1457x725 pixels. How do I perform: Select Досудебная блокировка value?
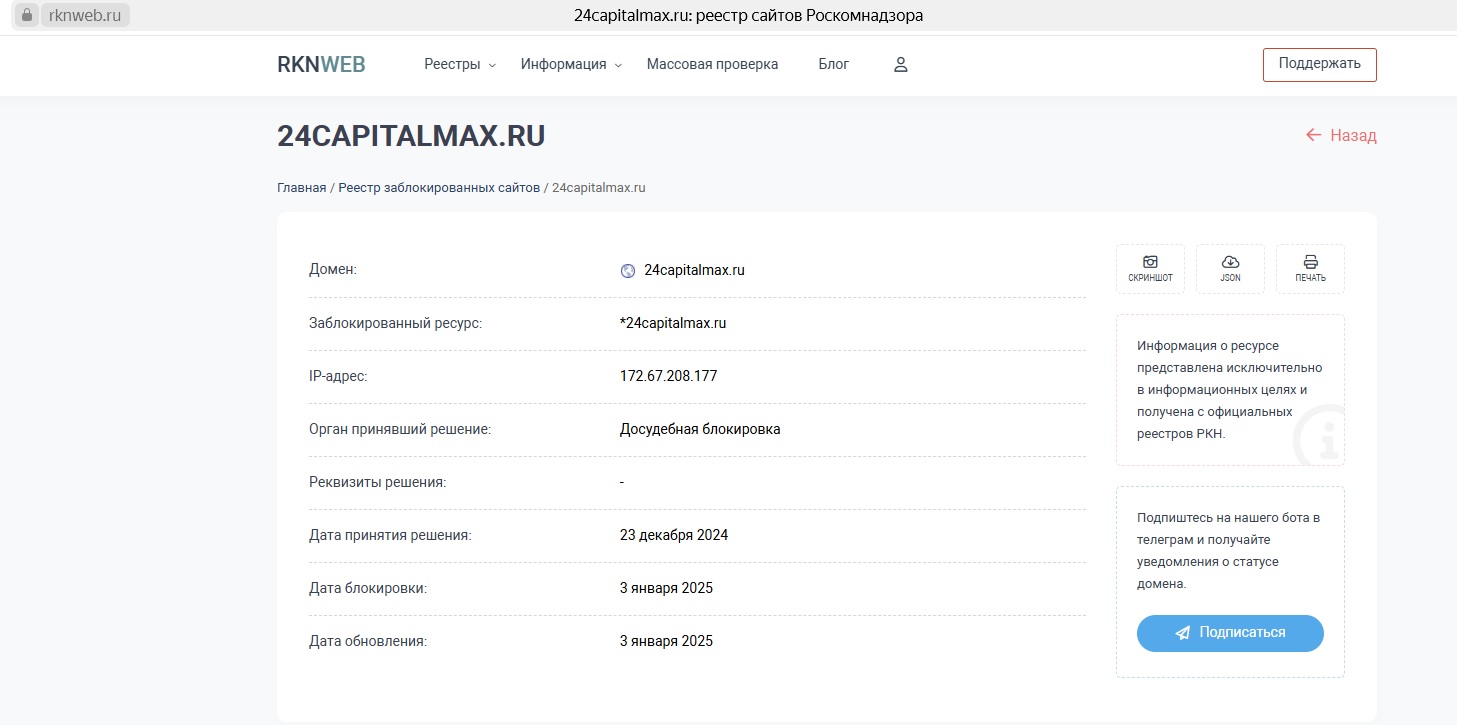pos(700,429)
